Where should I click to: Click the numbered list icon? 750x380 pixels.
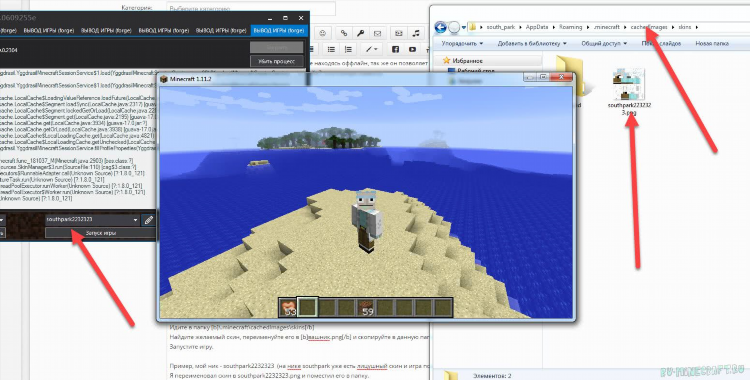point(348,49)
